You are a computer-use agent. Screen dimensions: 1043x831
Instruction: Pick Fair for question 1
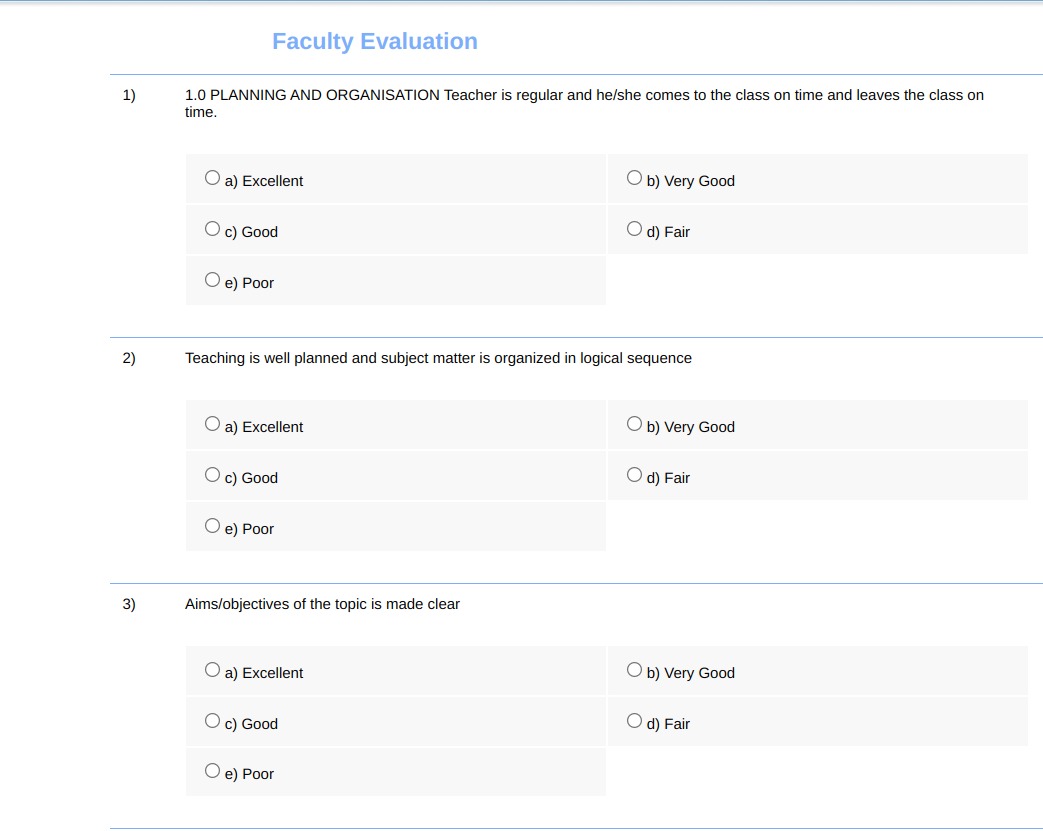[x=634, y=229]
